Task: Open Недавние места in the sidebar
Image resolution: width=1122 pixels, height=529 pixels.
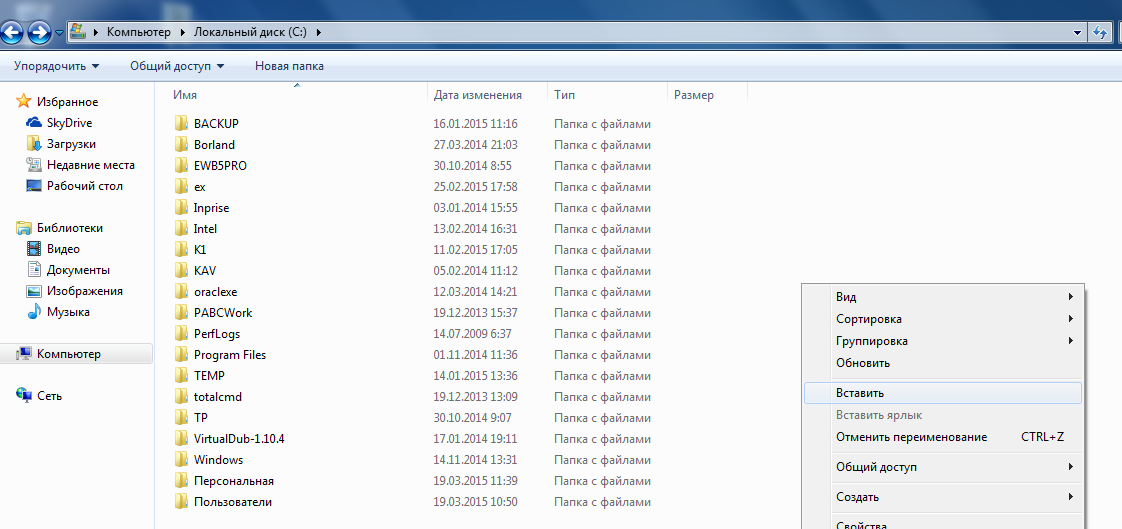Action: pos(91,165)
